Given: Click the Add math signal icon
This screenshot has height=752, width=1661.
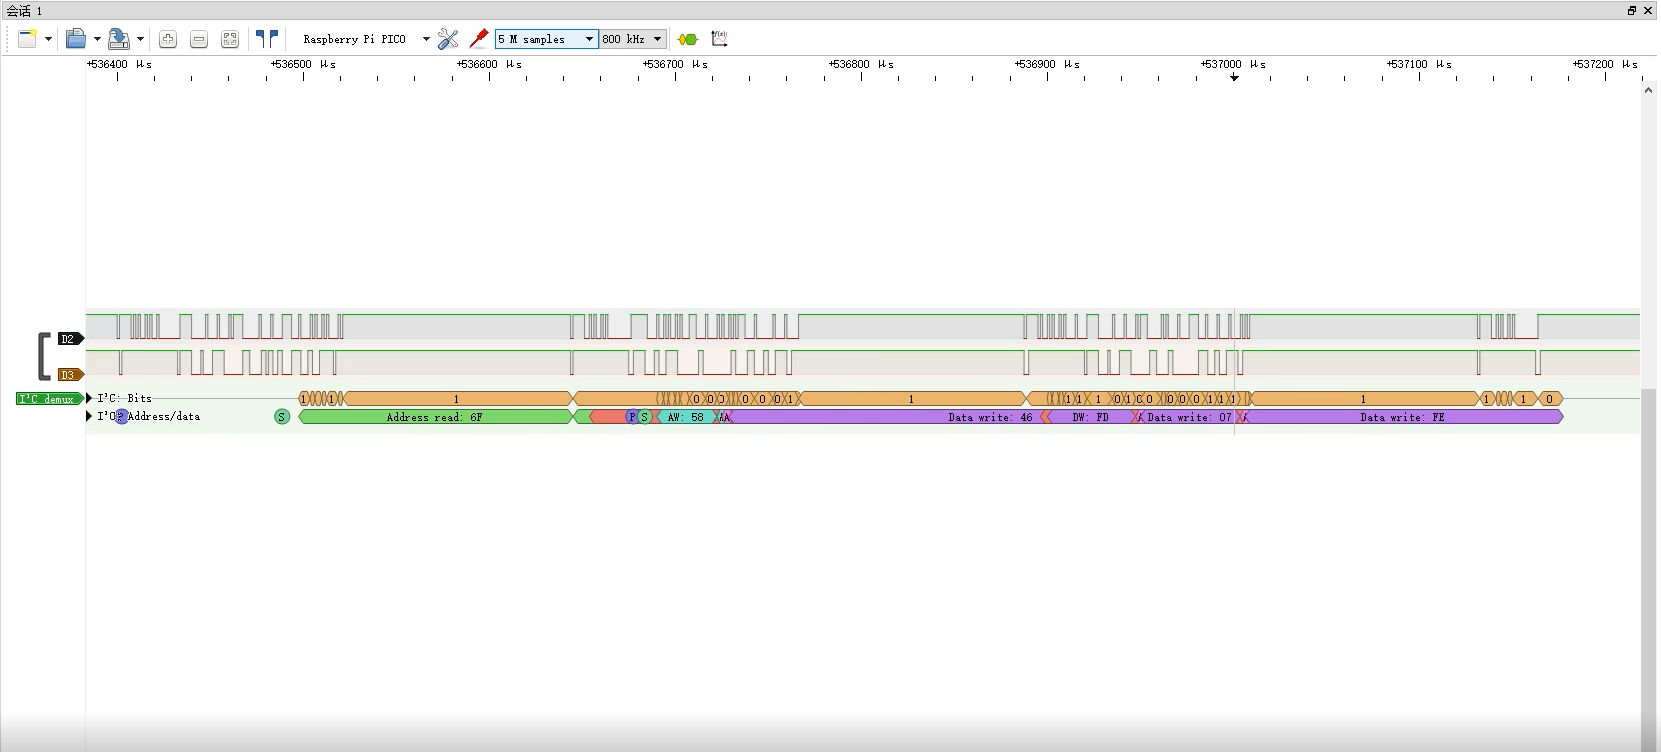Looking at the screenshot, I should pyautogui.click(x=719, y=39).
